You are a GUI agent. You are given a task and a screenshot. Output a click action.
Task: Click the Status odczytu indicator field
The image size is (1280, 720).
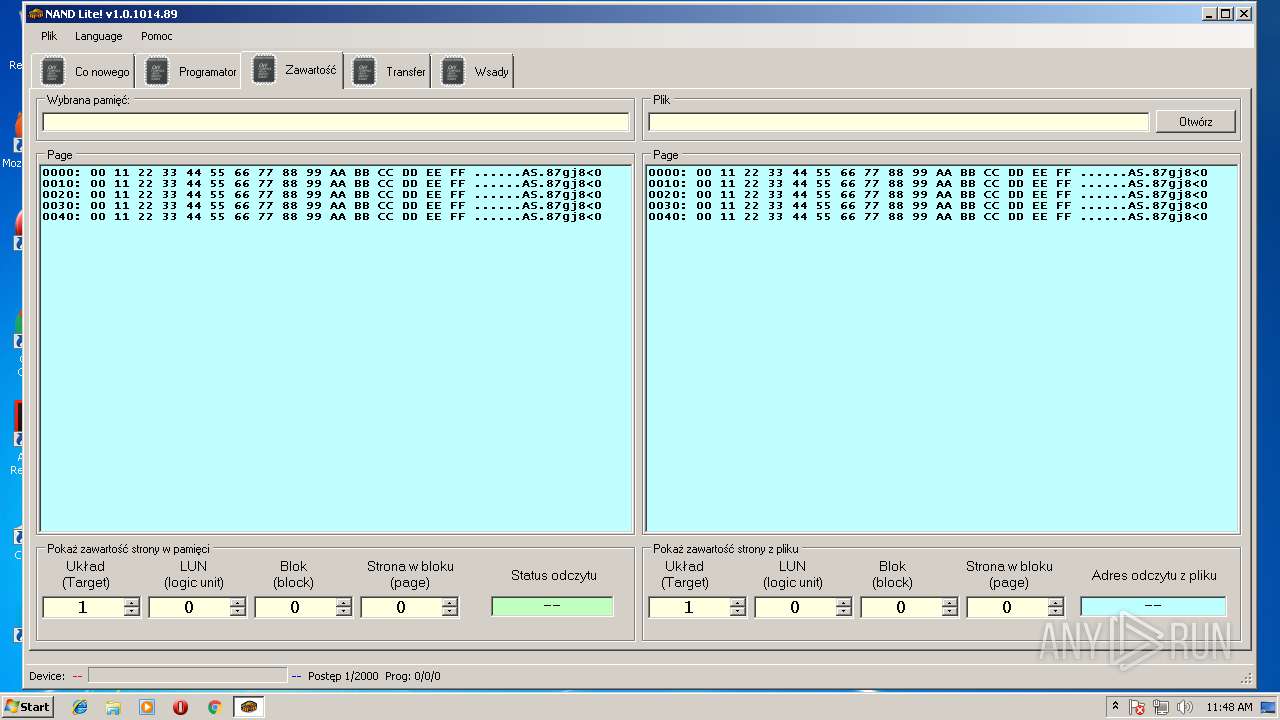552,606
